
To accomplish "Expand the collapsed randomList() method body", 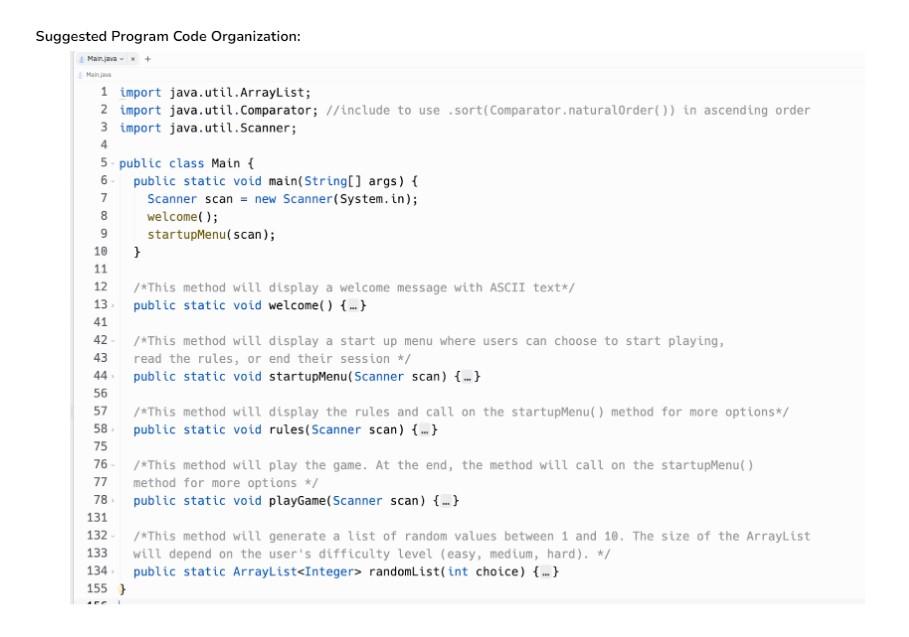I will click(543, 571).
